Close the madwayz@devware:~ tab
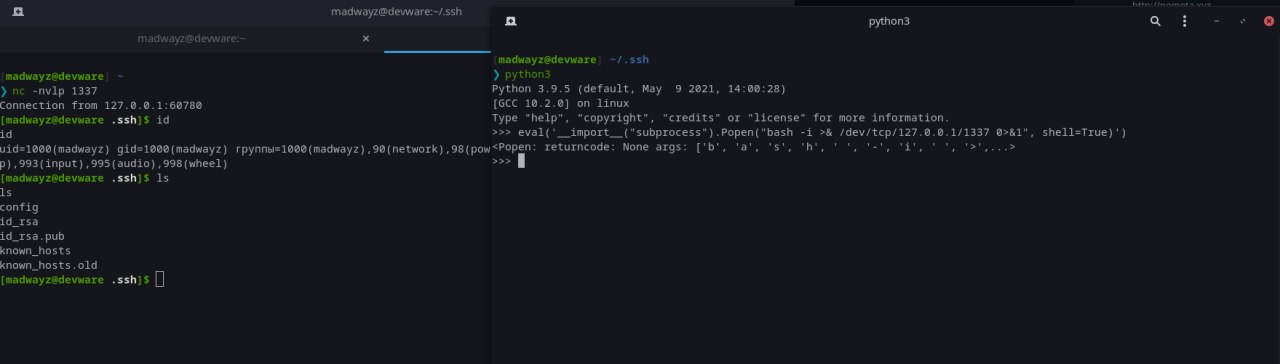The image size is (1280, 364). (x=365, y=39)
